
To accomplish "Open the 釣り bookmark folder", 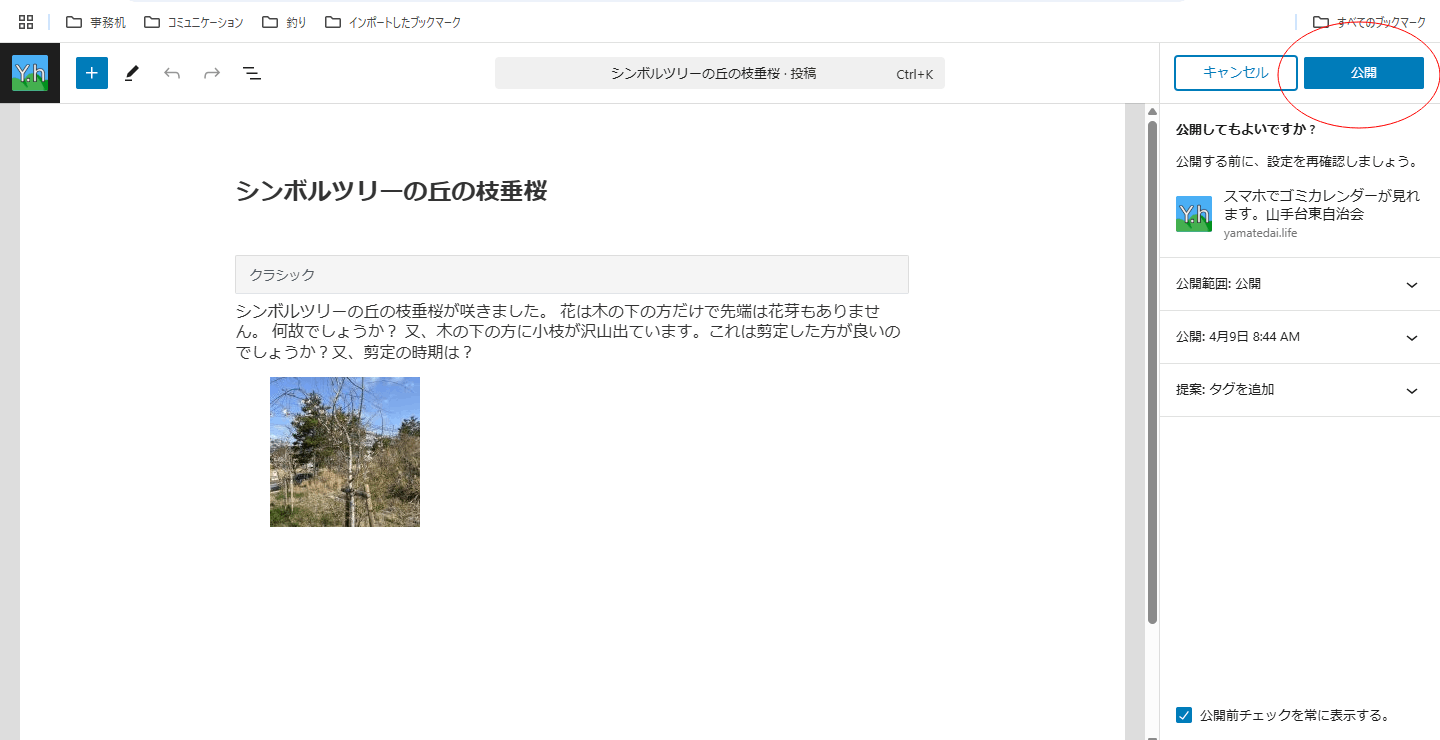I will coord(285,22).
